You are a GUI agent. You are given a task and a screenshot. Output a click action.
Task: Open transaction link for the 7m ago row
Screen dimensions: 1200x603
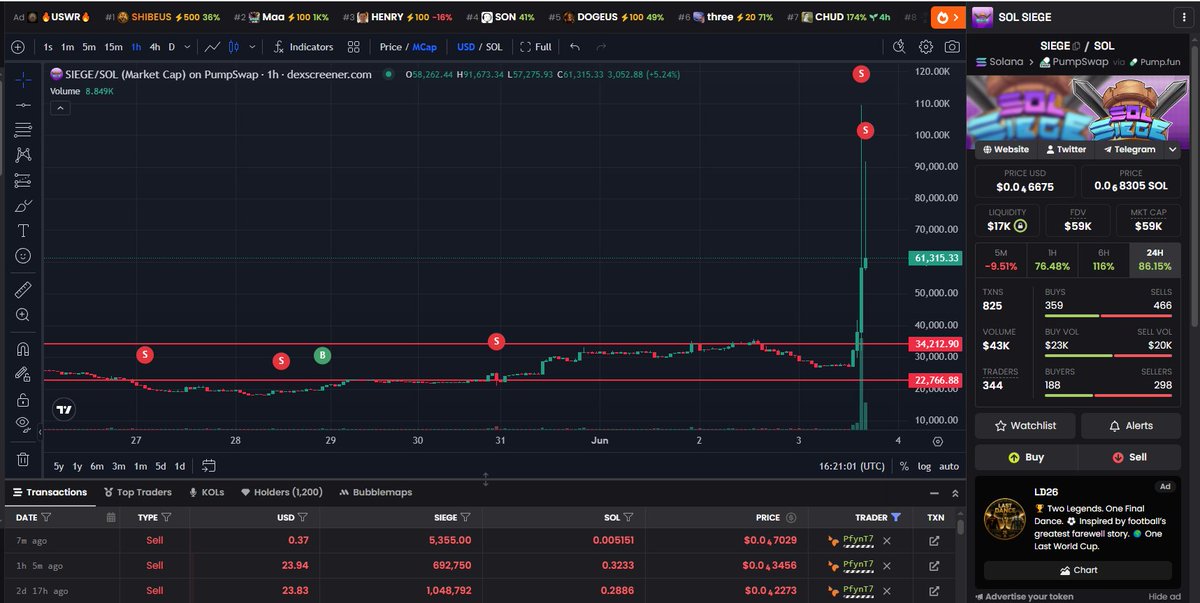coord(935,541)
